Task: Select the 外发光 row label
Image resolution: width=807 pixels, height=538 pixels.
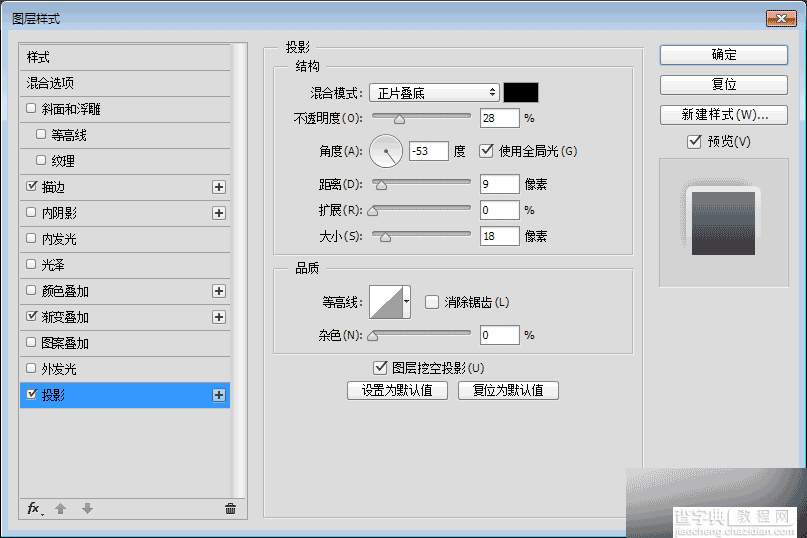Action: coord(59,369)
